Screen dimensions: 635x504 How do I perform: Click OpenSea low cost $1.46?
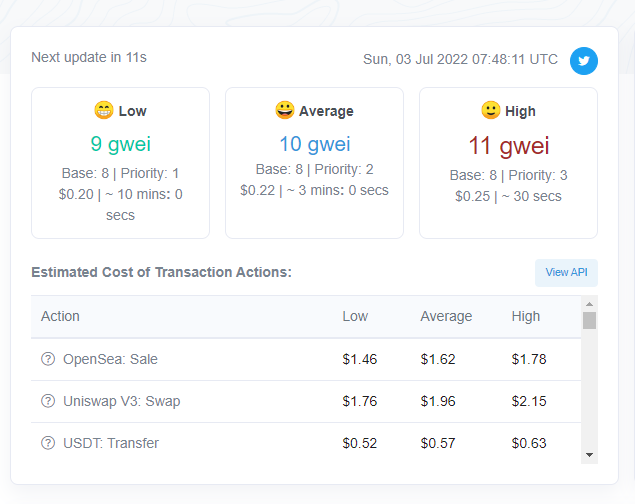click(x=360, y=359)
